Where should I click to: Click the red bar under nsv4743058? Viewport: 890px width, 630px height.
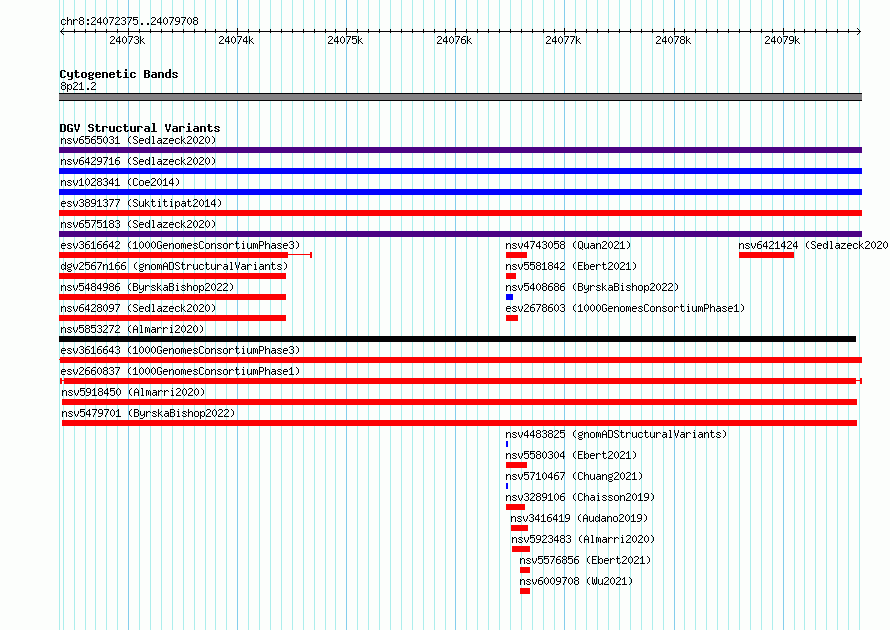tap(517, 255)
